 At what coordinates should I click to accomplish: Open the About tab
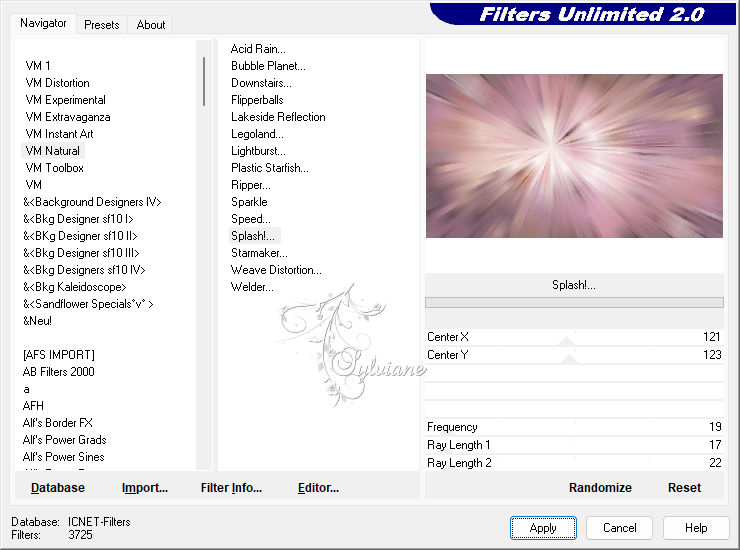tap(151, 25)
